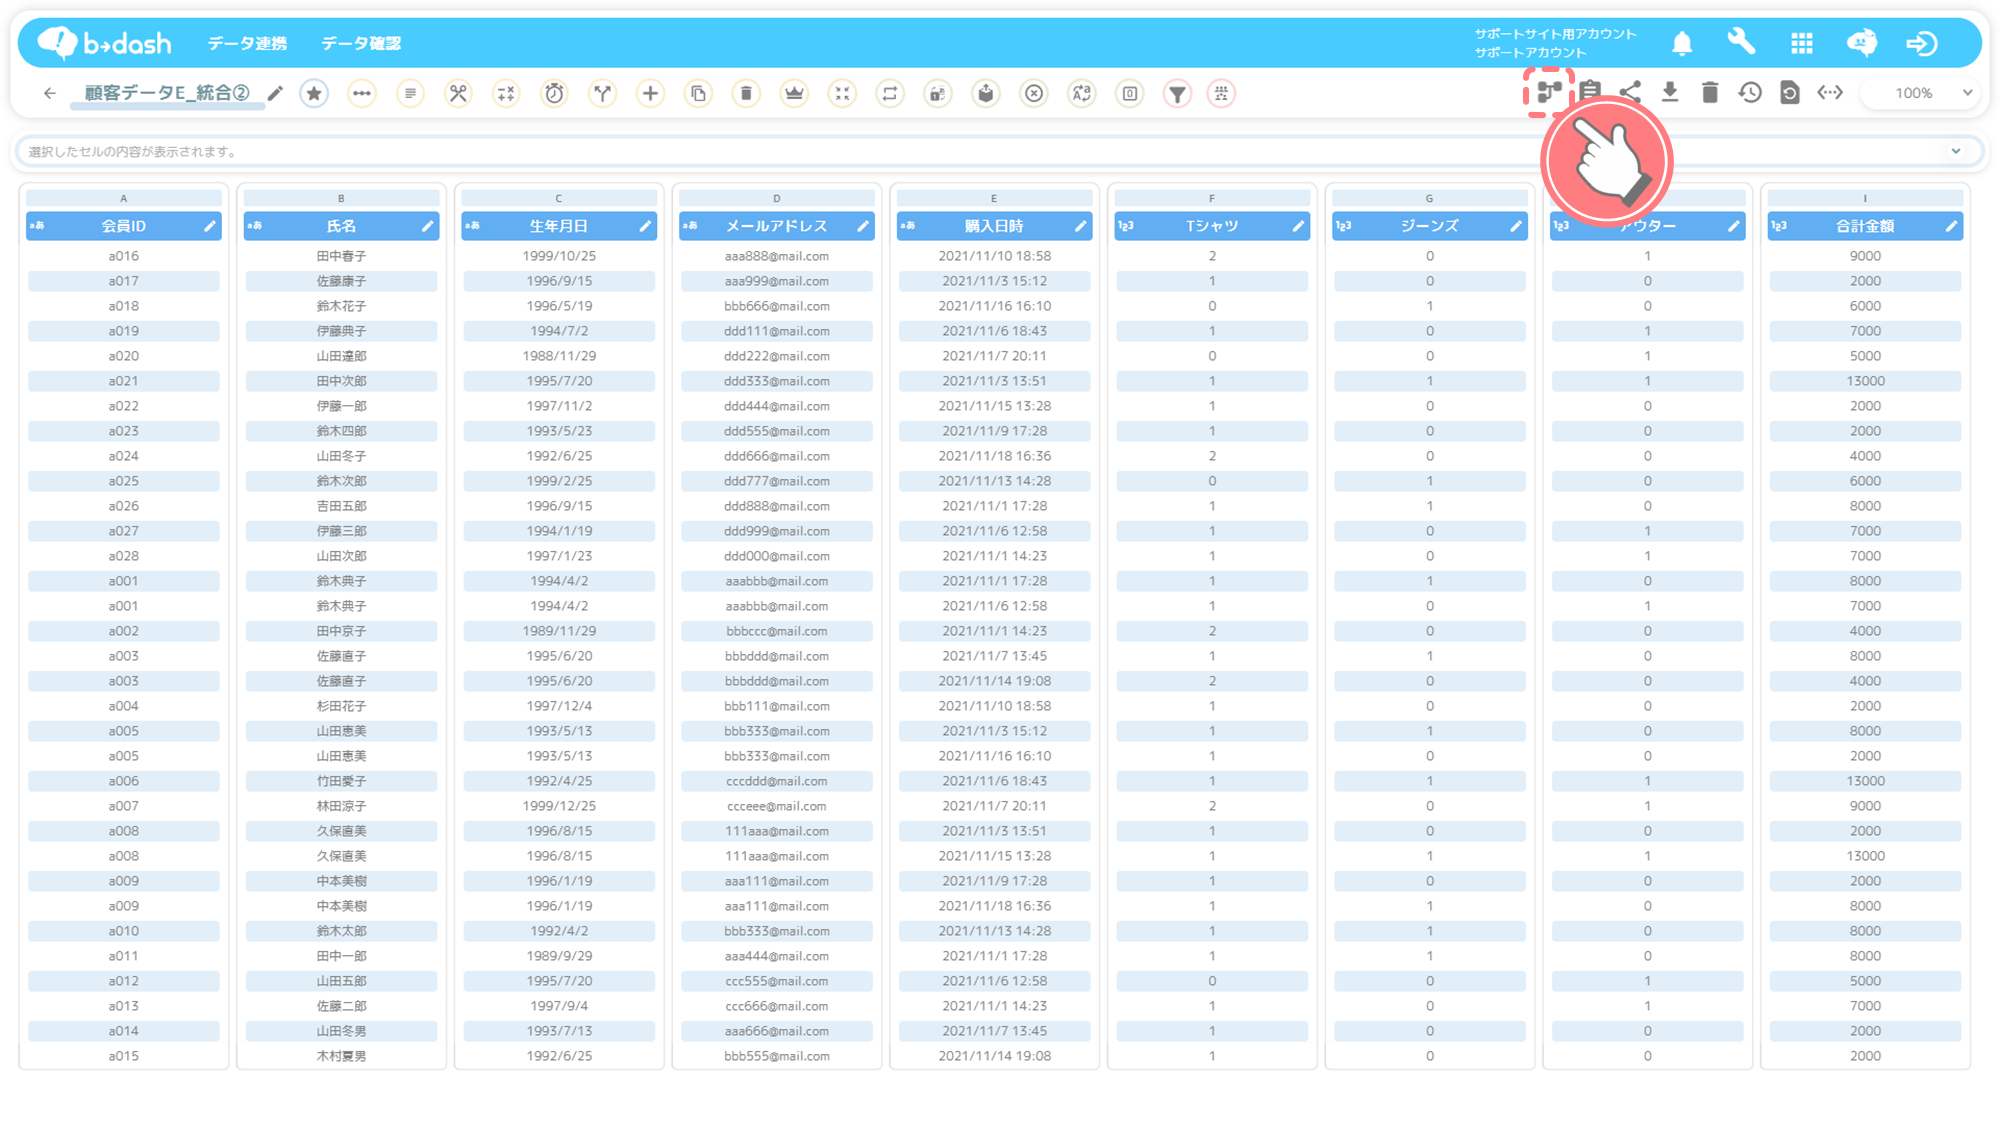The image size is (2000, 1125).
Task: Click the file title 顧客データE_統合②
Action: (166, 93)
